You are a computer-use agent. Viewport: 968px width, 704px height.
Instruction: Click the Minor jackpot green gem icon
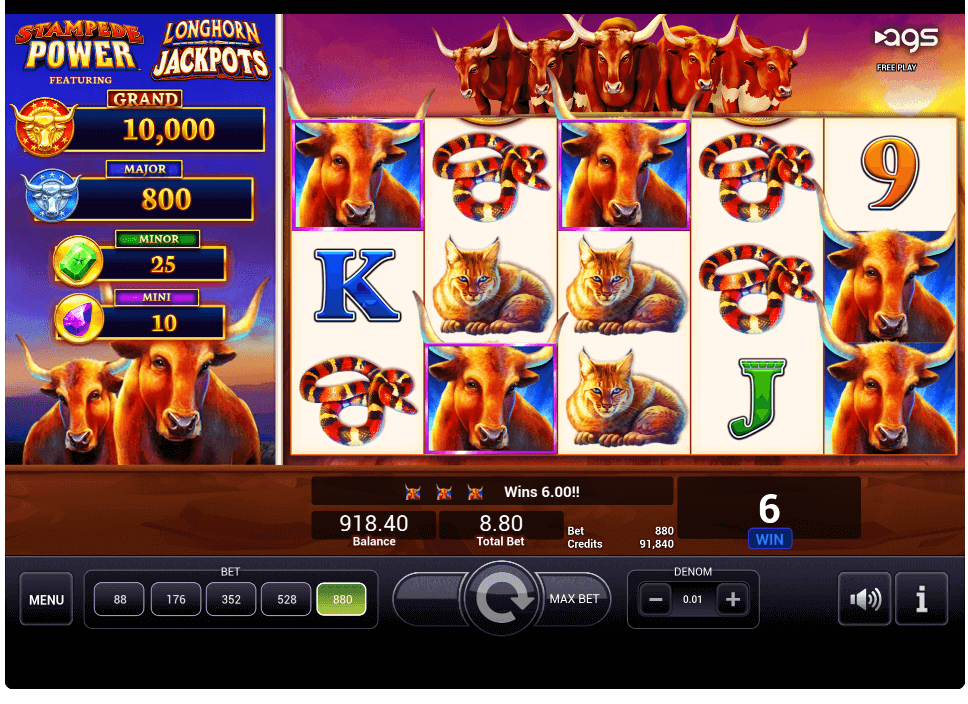click(x=78, y=261)
